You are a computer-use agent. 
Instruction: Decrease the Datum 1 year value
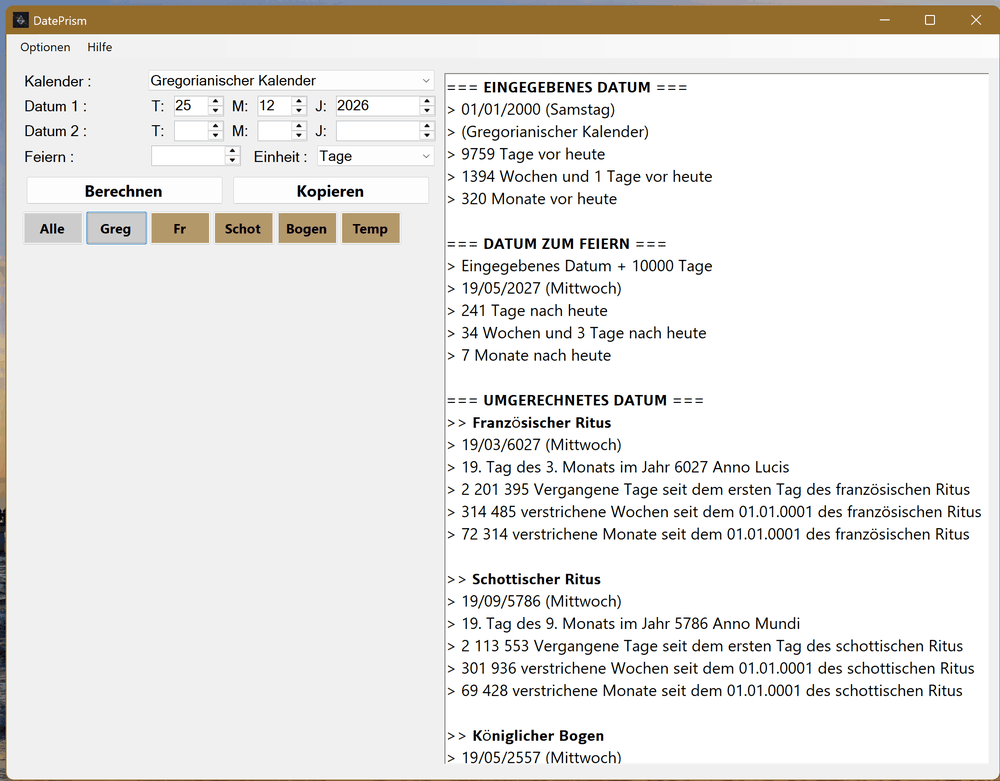click(x=427, y=110)
